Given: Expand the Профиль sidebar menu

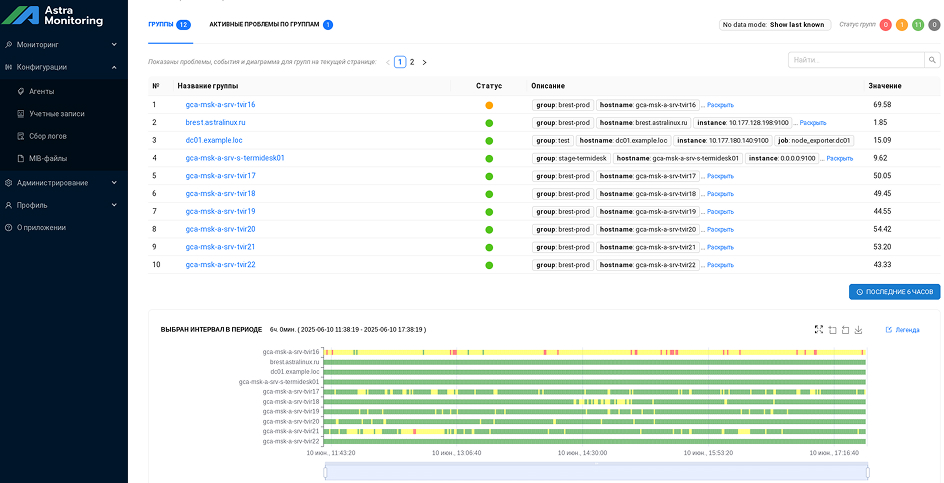Looking at the screenshot, I should click(64, 205).
